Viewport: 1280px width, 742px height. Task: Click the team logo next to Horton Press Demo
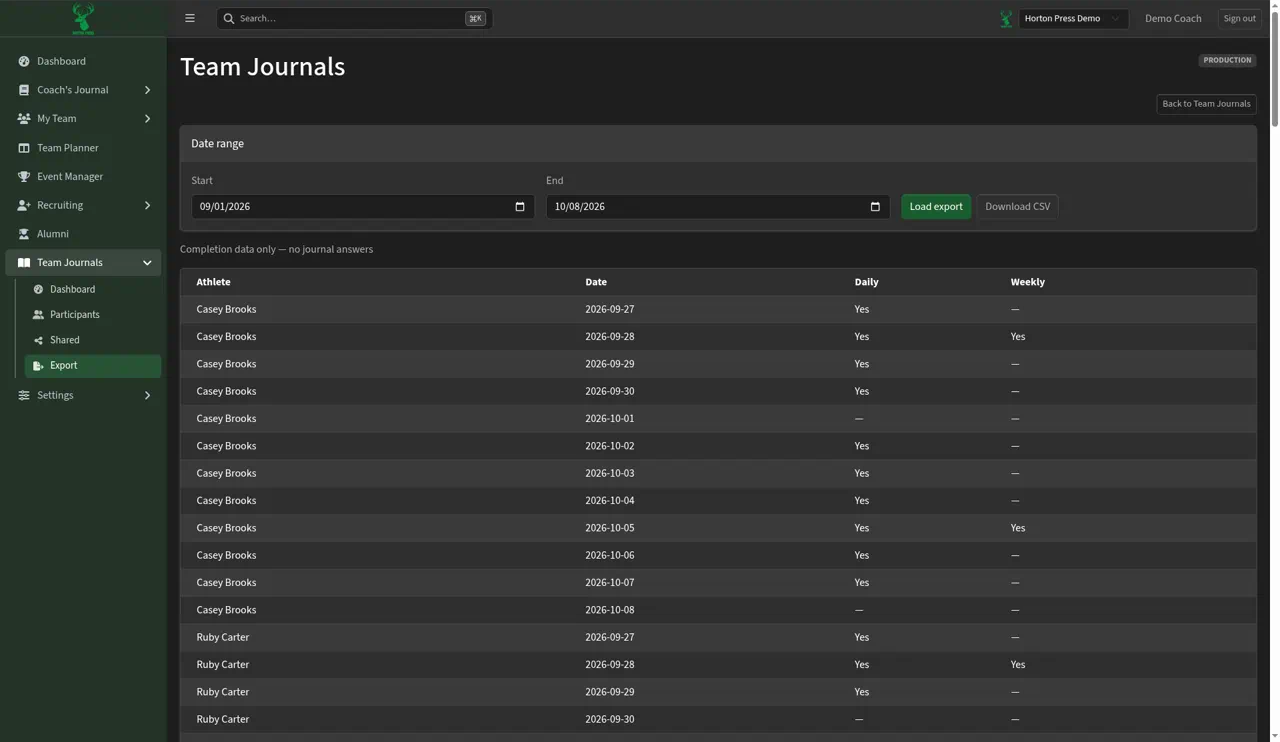pyautogui.click(x=1006, y=18)
